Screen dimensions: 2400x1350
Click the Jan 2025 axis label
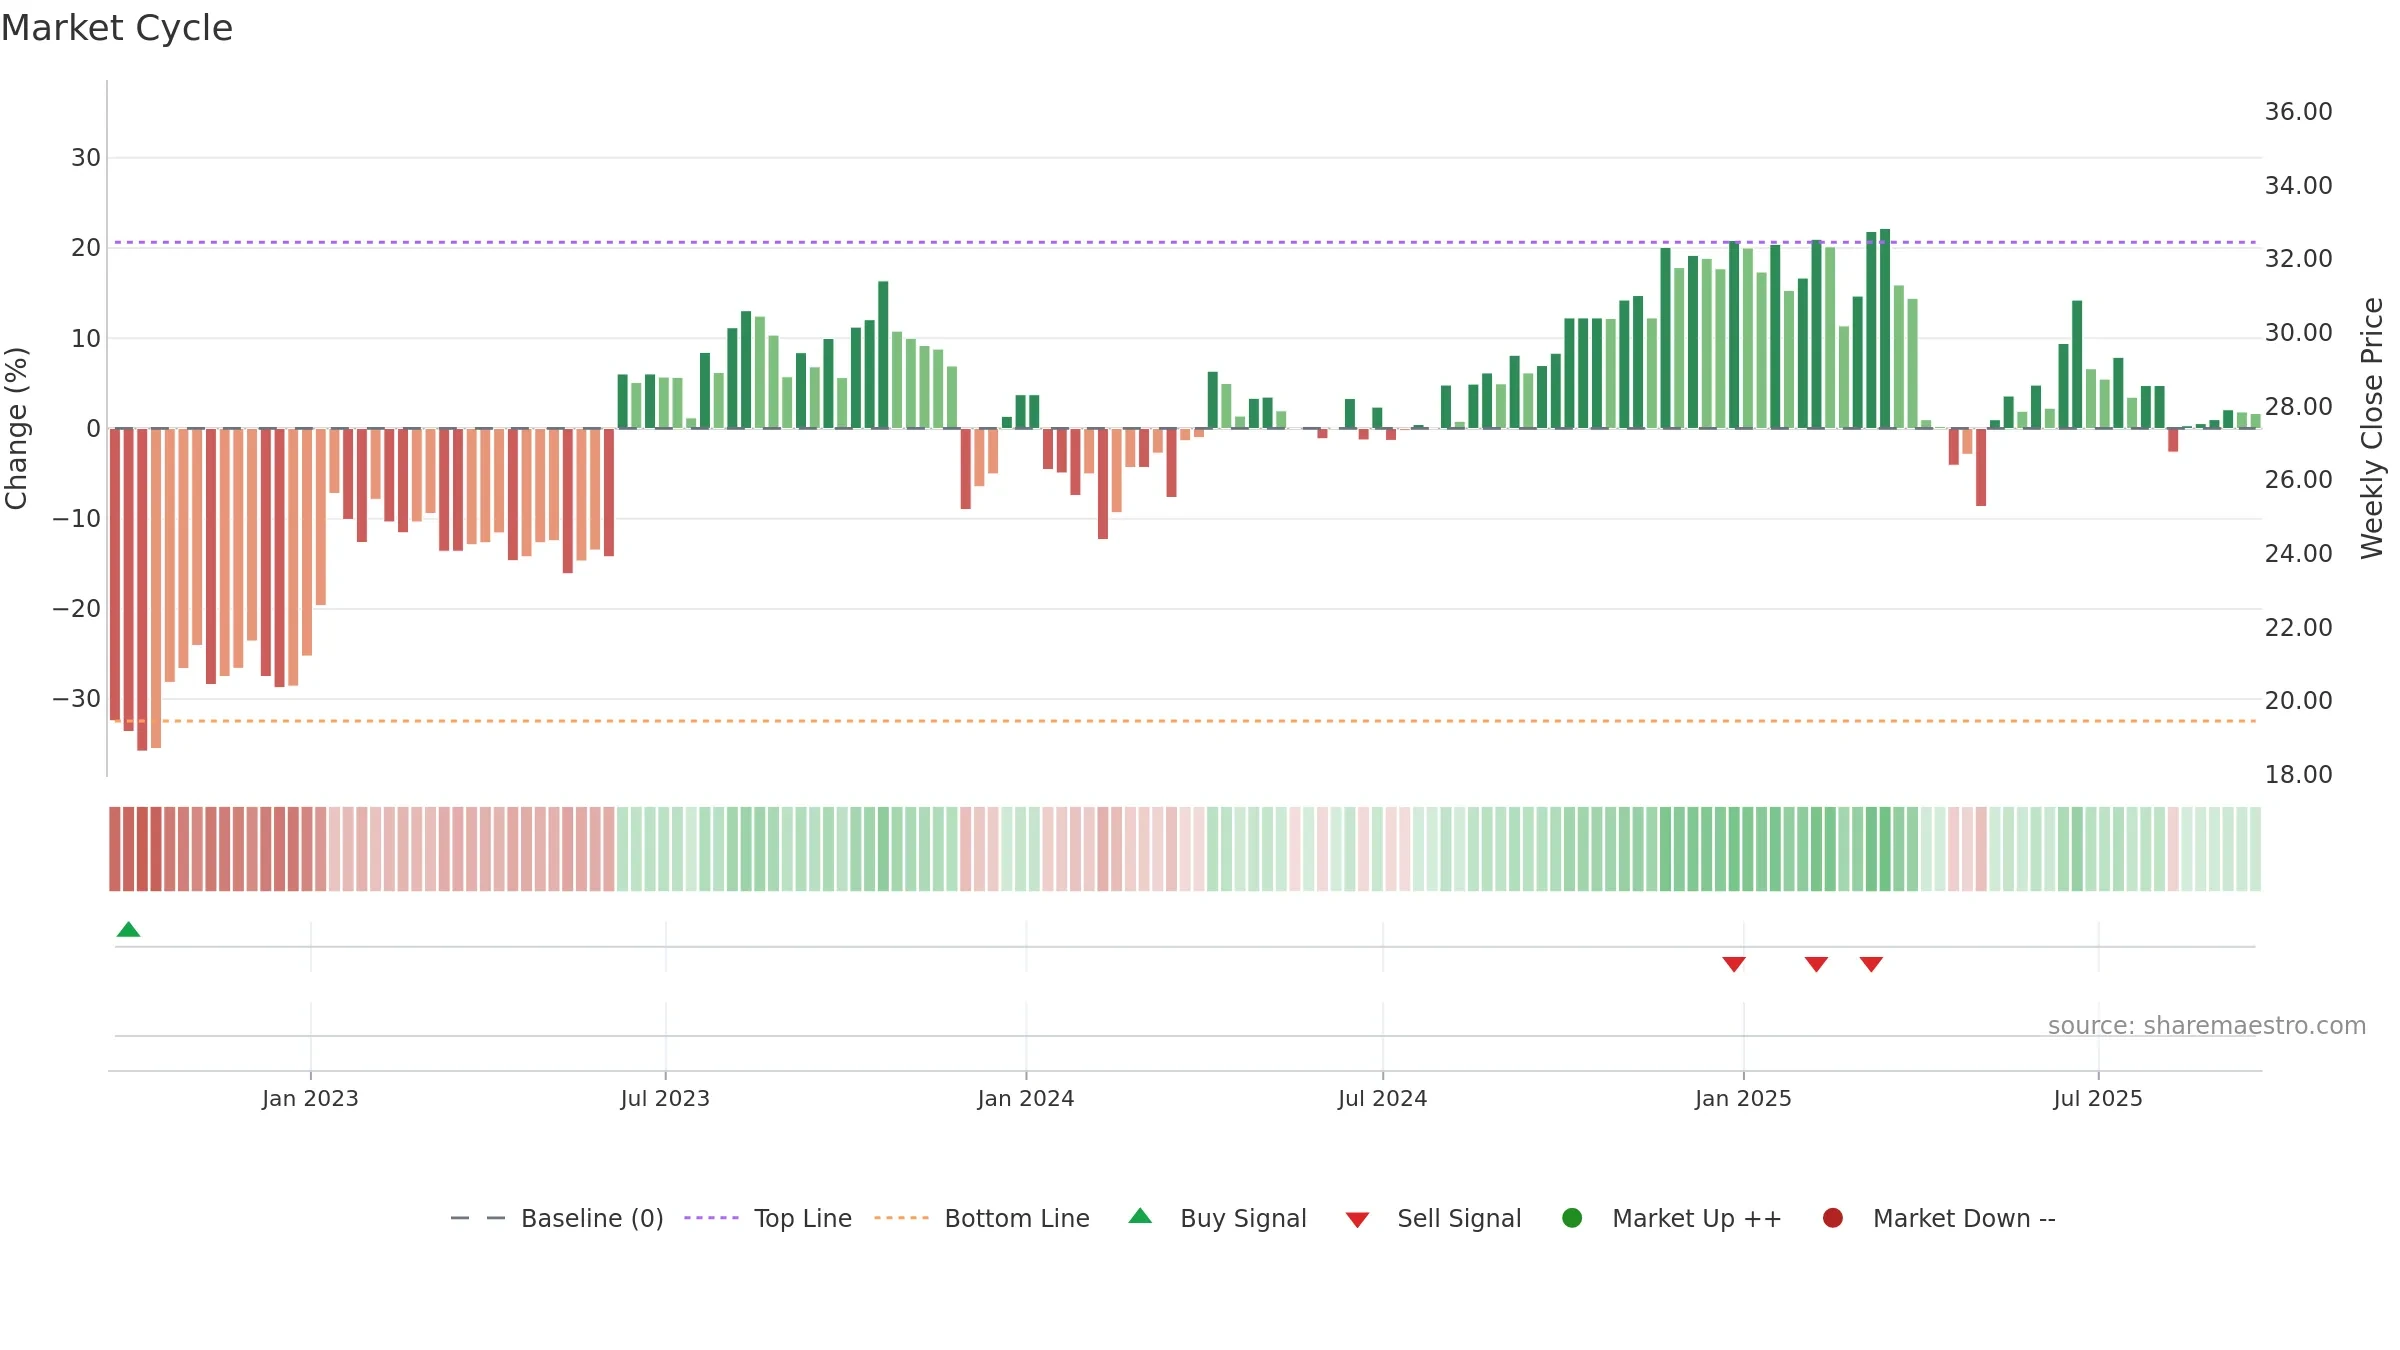point(1743,1098)
